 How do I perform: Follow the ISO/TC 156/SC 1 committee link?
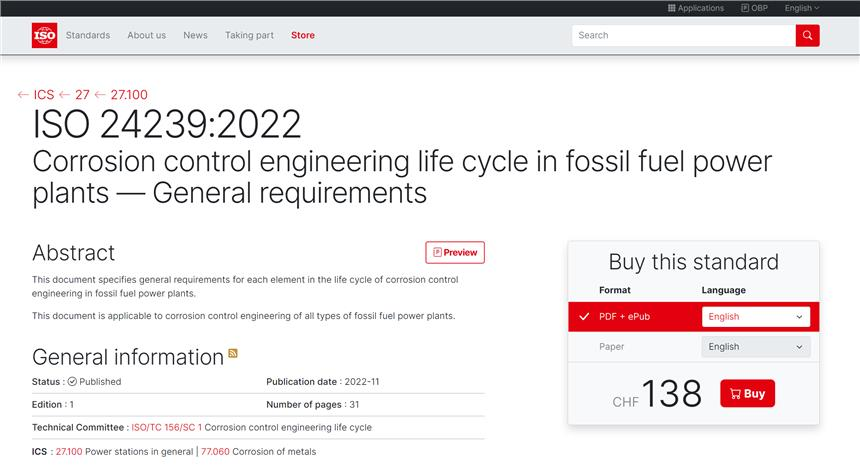167,427
